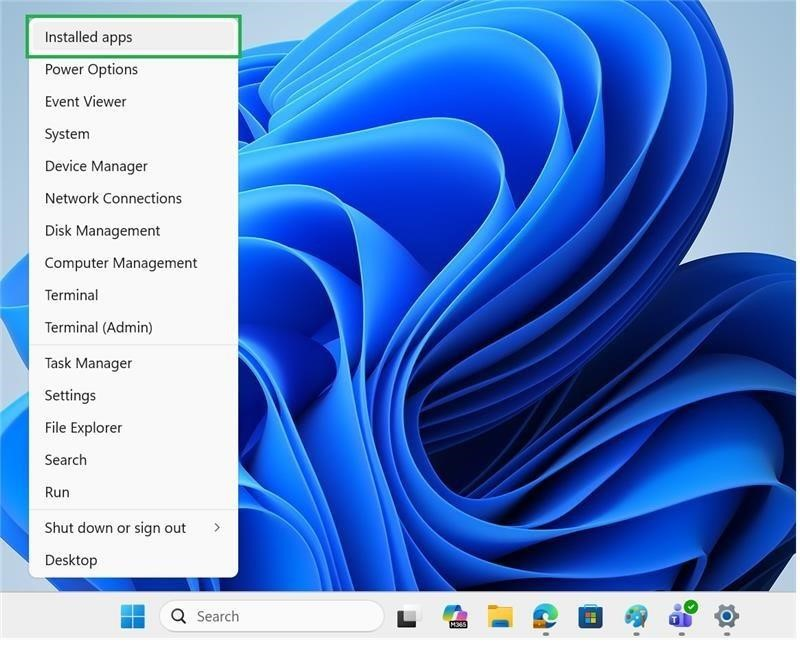Select Network Connections entry

point(134,198)
